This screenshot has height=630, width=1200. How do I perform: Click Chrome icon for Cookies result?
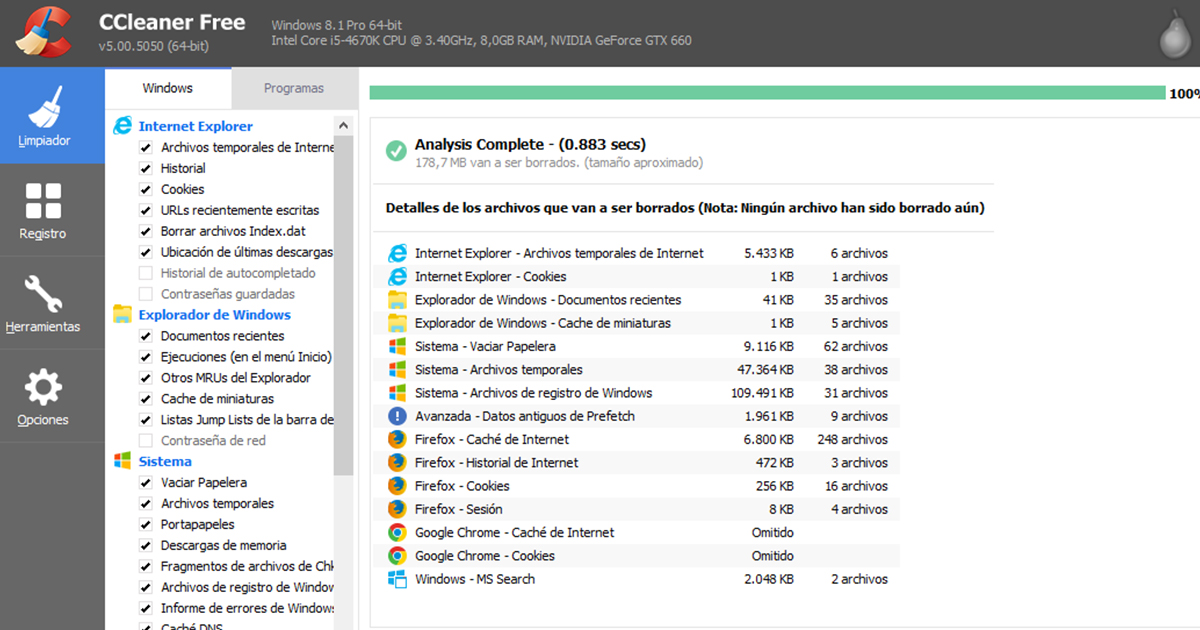(397, 556)
